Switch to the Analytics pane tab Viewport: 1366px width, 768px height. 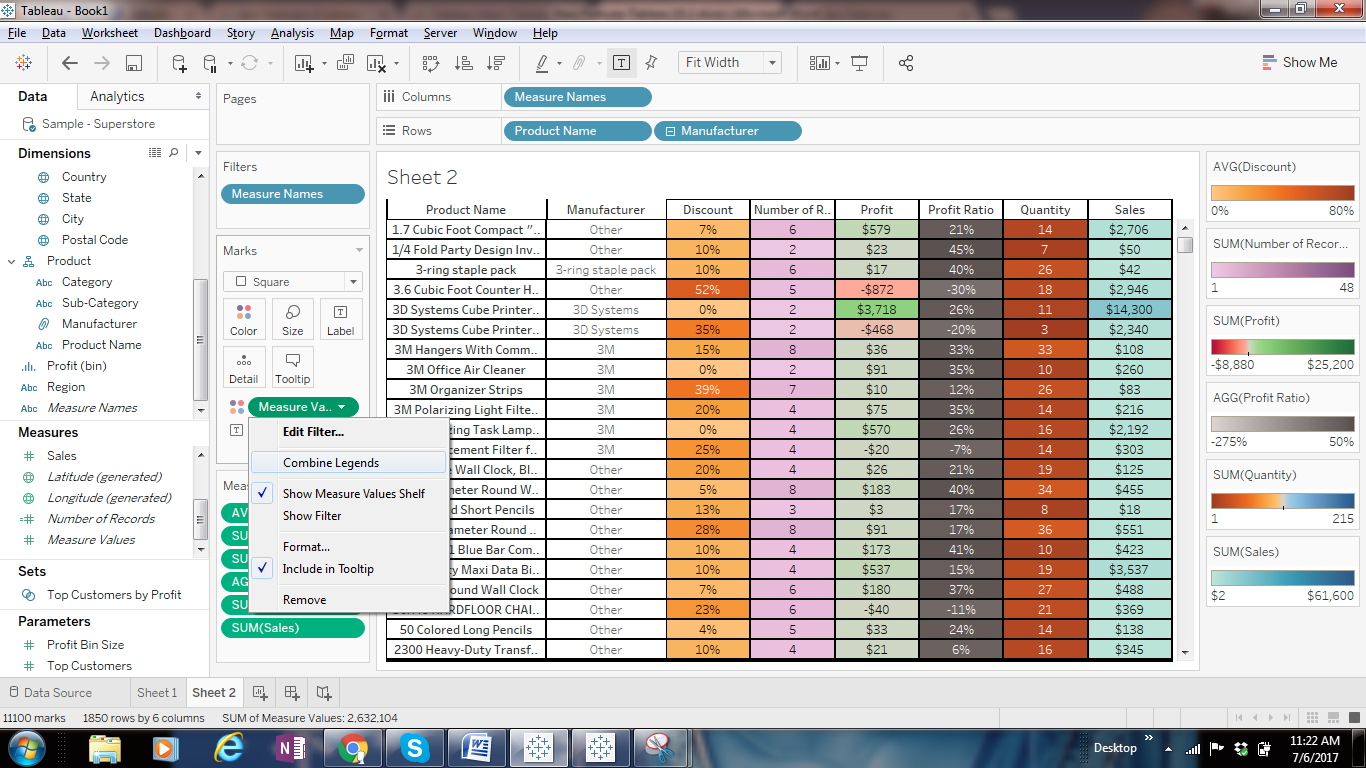[x=117, y=96]
